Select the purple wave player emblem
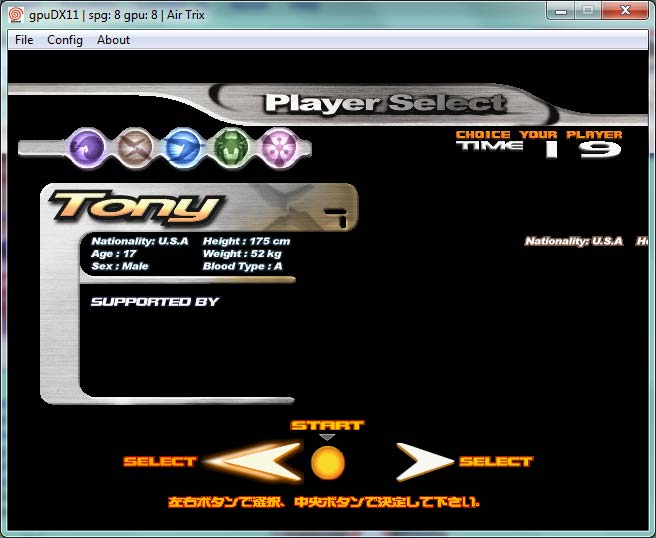 pyautogui.click(x=87, y=148)
